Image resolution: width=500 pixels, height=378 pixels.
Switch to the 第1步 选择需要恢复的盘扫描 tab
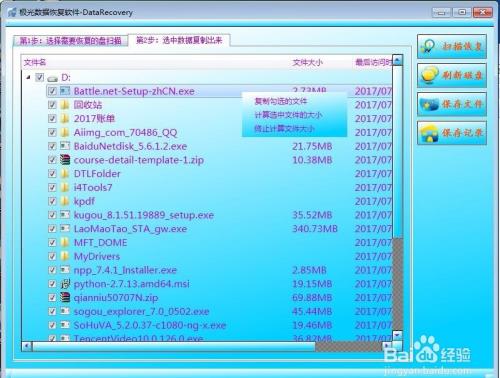(x=70, y=41)
